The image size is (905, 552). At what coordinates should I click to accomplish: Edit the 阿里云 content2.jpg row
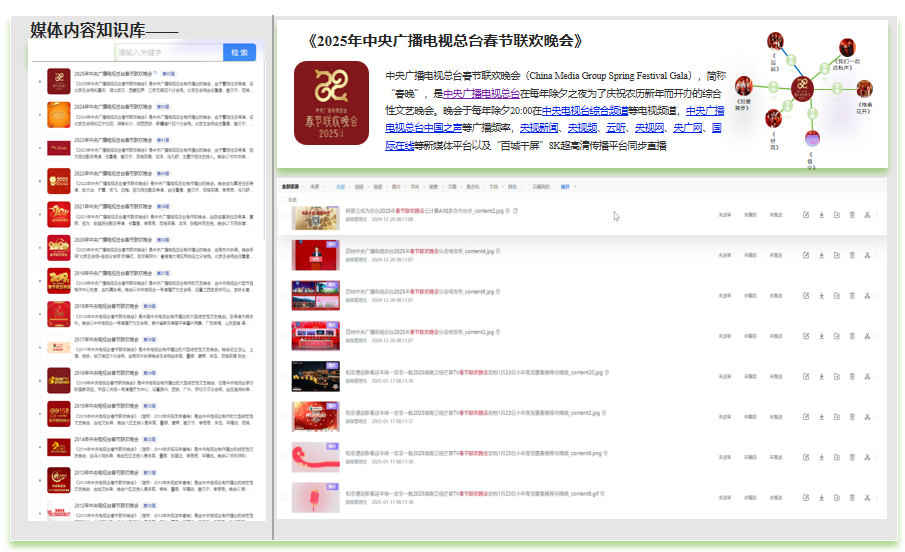806,215
